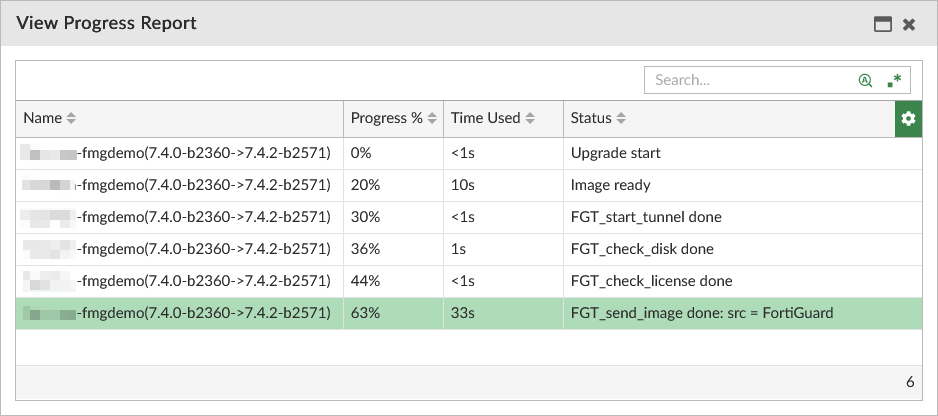Select the FGT_start_tunnel done row

pos(645,217)
